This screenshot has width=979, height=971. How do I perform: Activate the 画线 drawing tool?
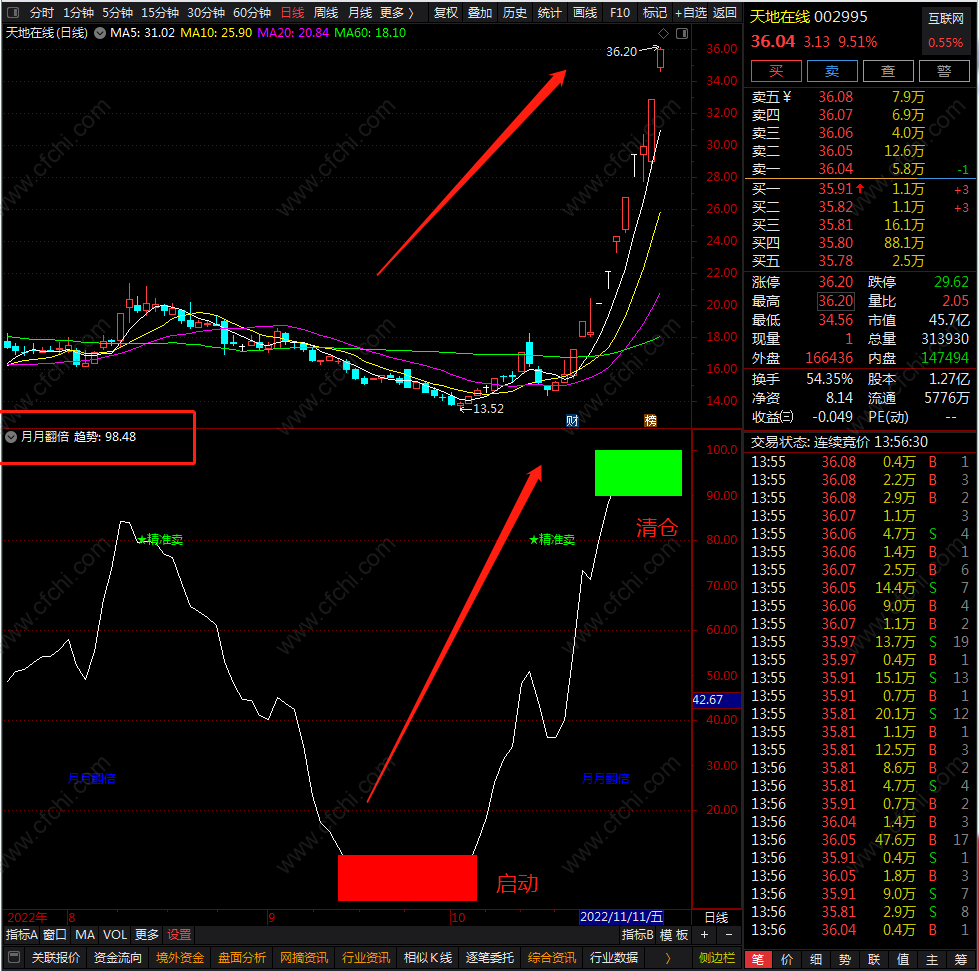585,12
